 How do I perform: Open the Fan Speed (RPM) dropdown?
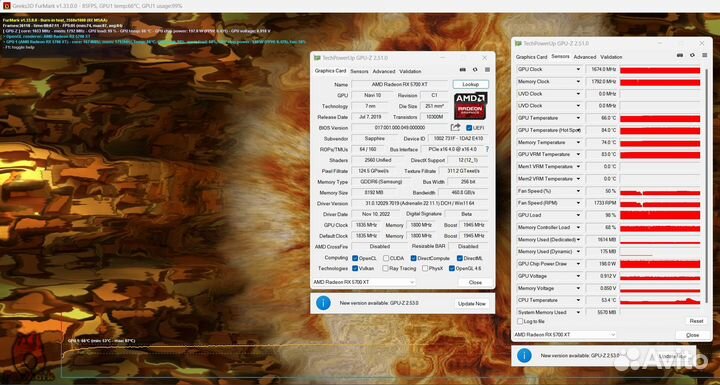[578, 203]
